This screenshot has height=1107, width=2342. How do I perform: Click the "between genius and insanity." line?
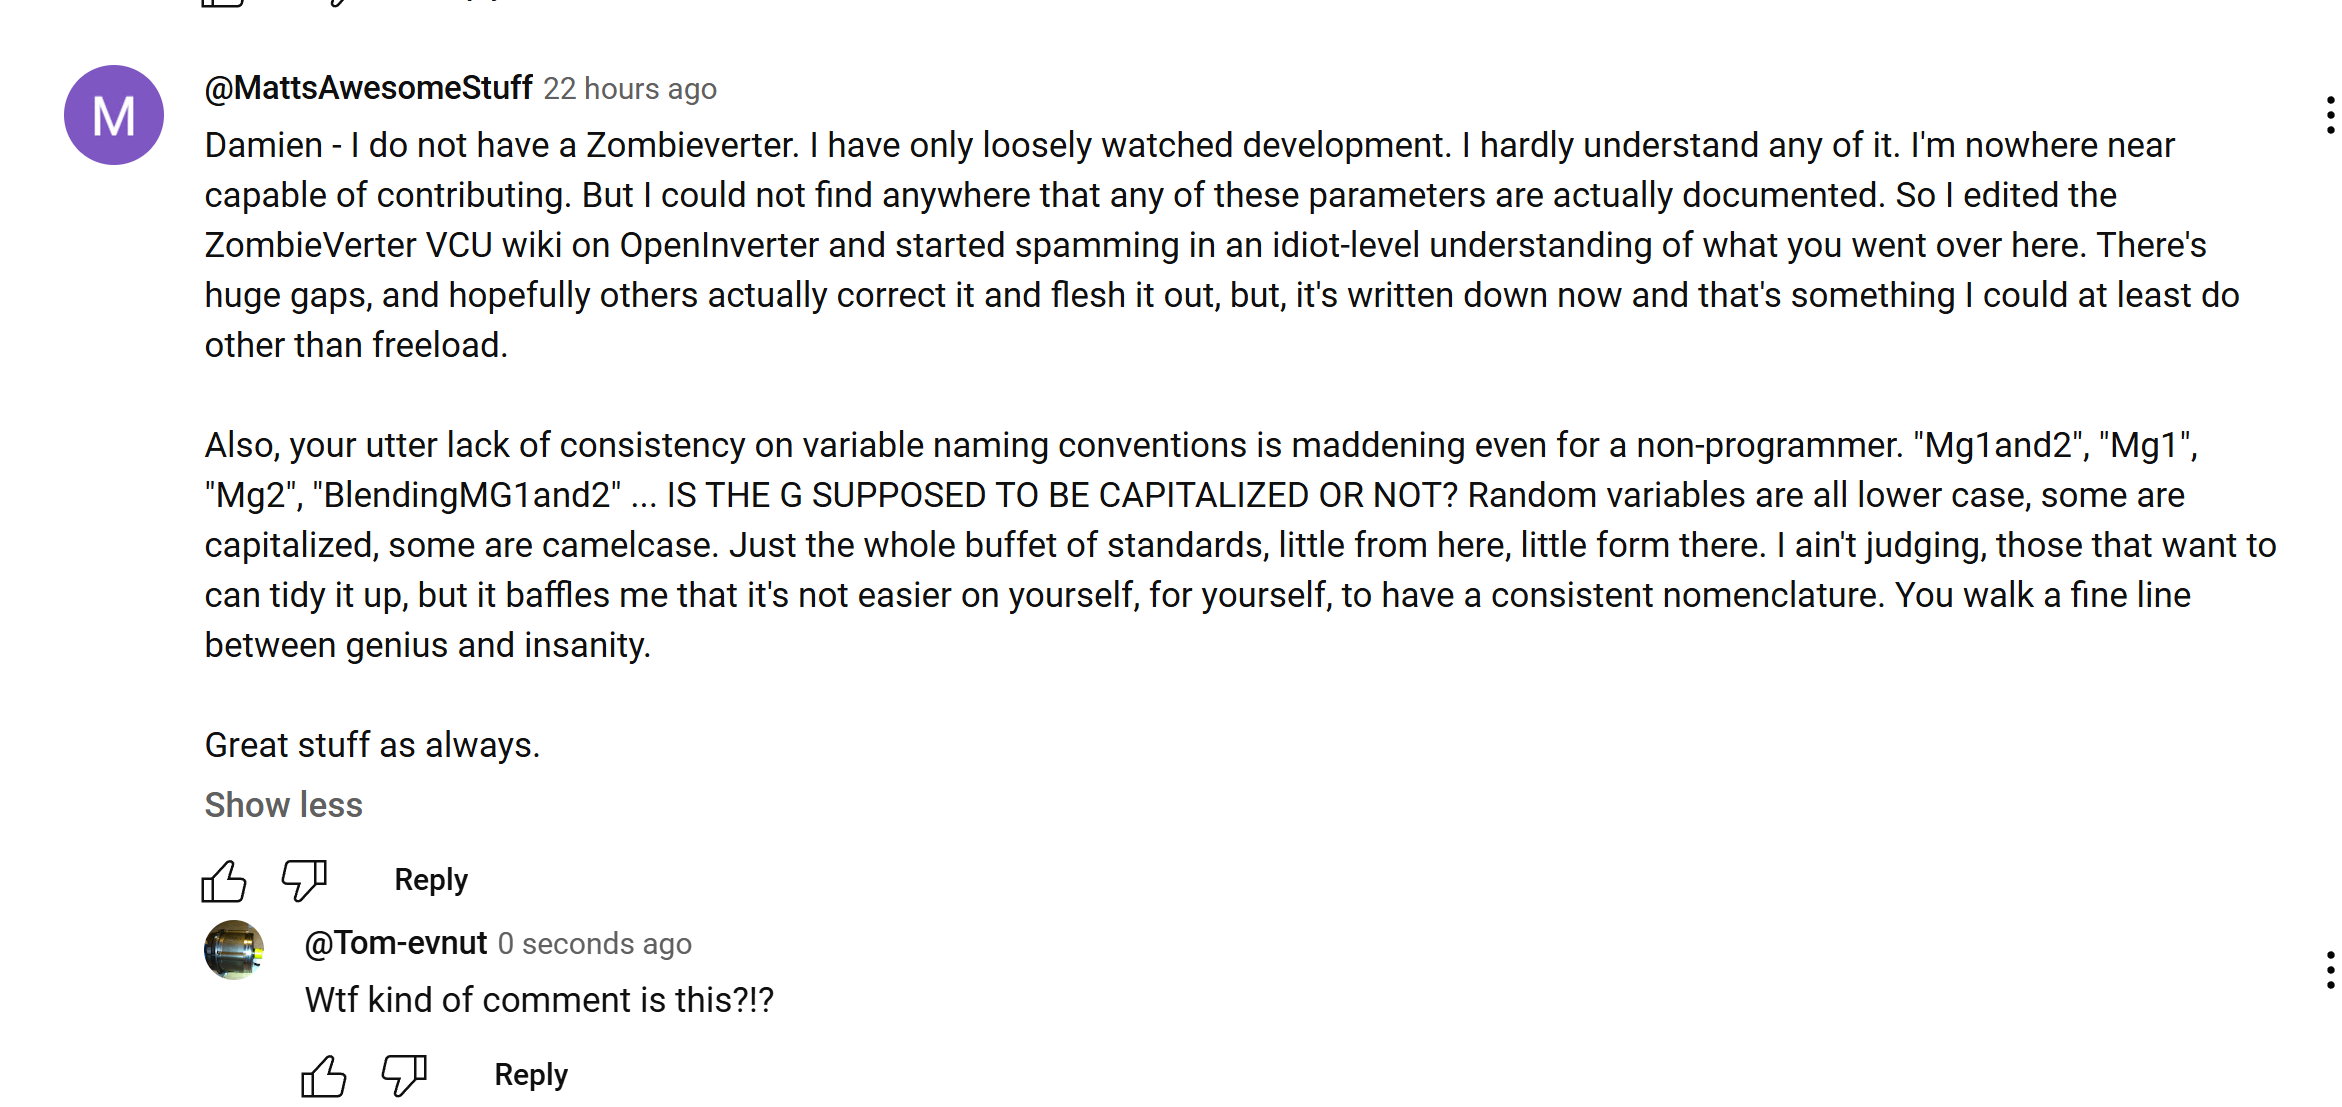427,645
